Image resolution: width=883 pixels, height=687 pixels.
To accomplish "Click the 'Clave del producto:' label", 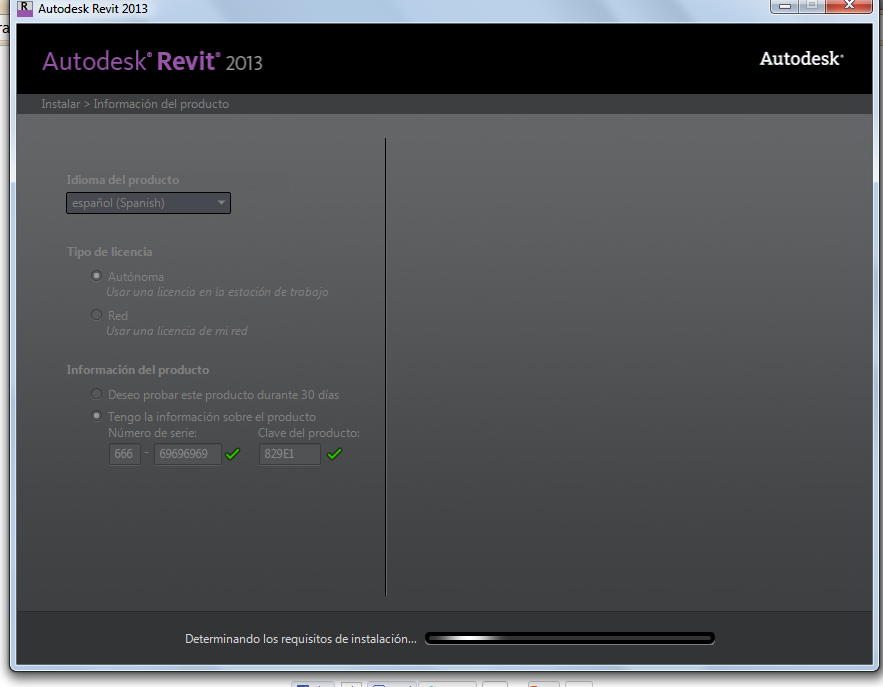I will (309, 433).
